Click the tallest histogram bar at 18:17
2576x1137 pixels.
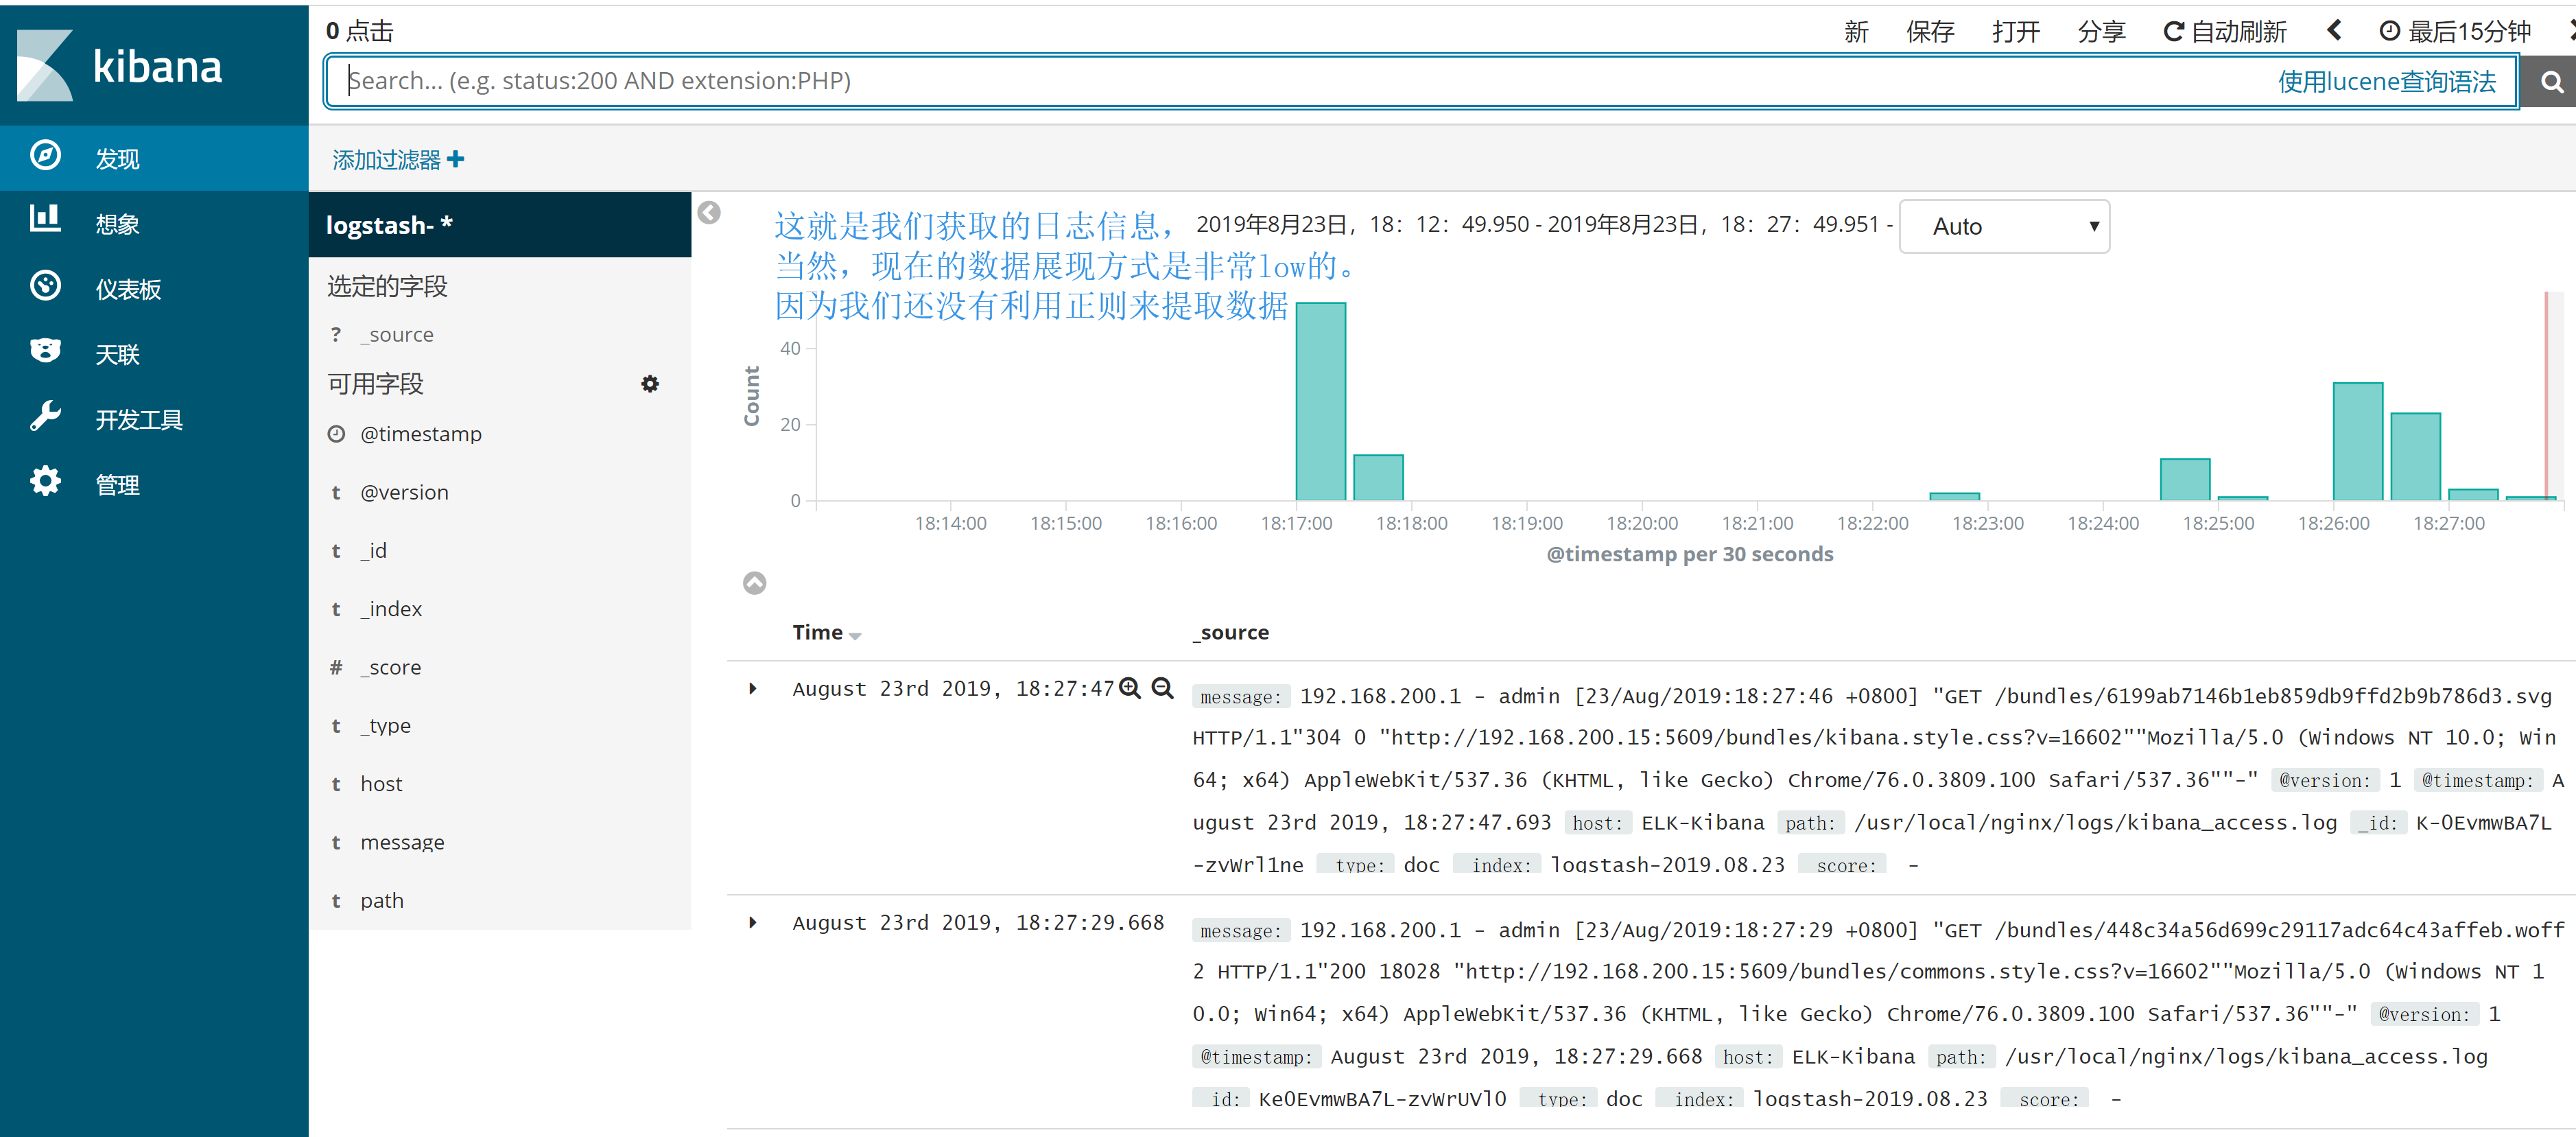click(1320, 400)
